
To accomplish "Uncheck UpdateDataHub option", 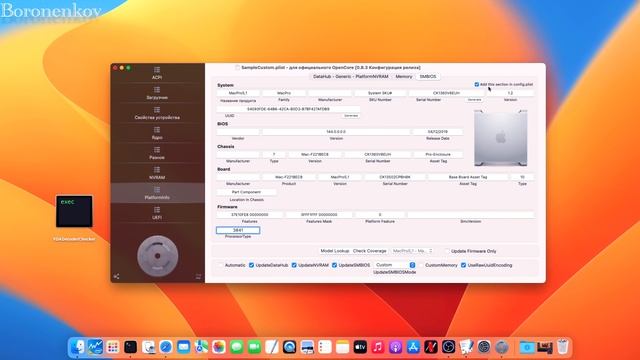I will point(251,265).
